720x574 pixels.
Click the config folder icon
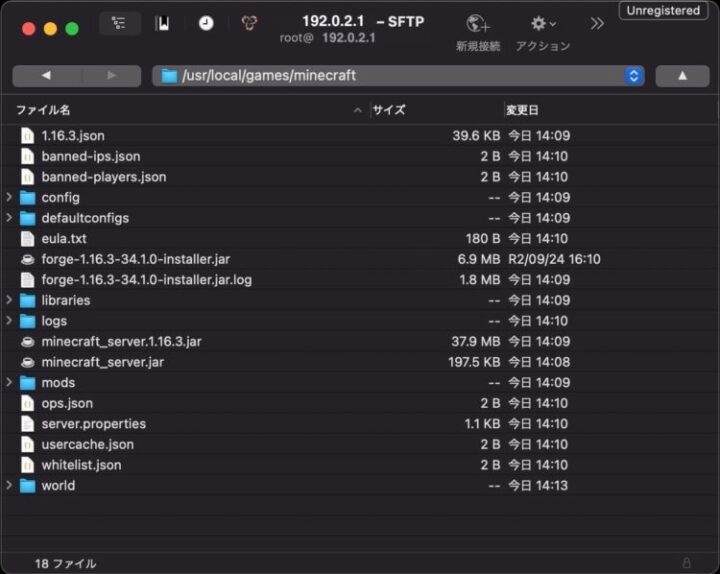pos(28,197)
